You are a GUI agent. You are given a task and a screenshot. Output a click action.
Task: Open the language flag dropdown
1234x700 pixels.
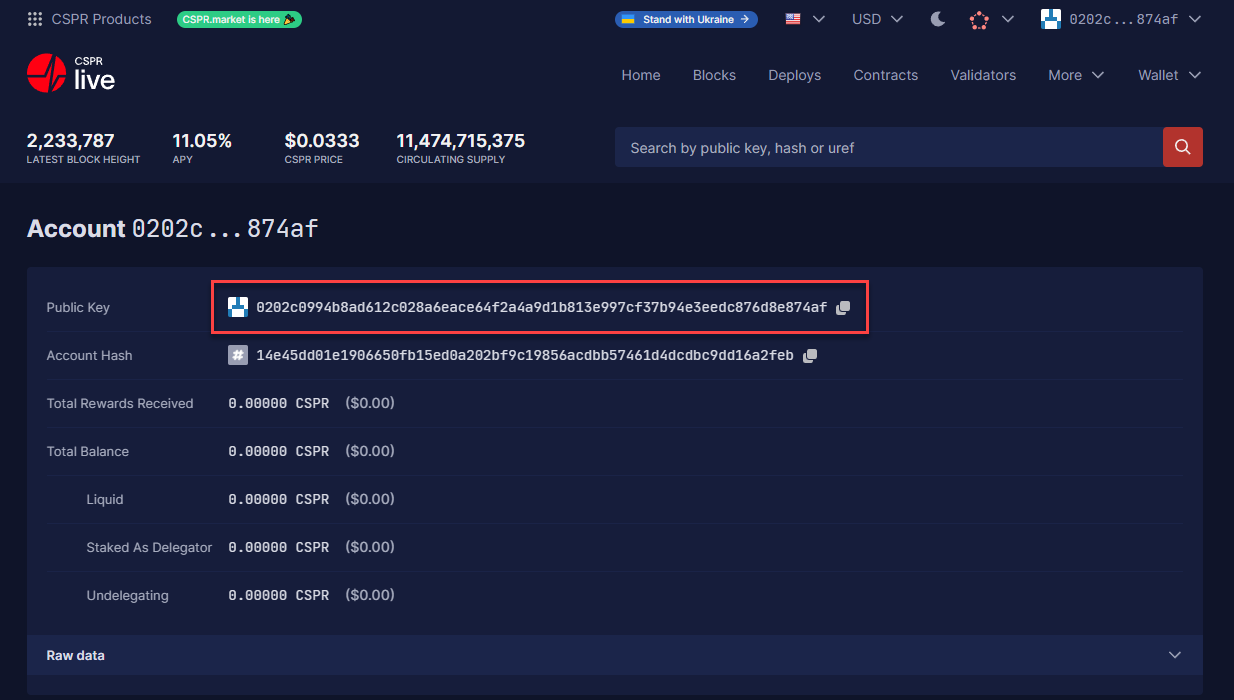coord(804,19)
